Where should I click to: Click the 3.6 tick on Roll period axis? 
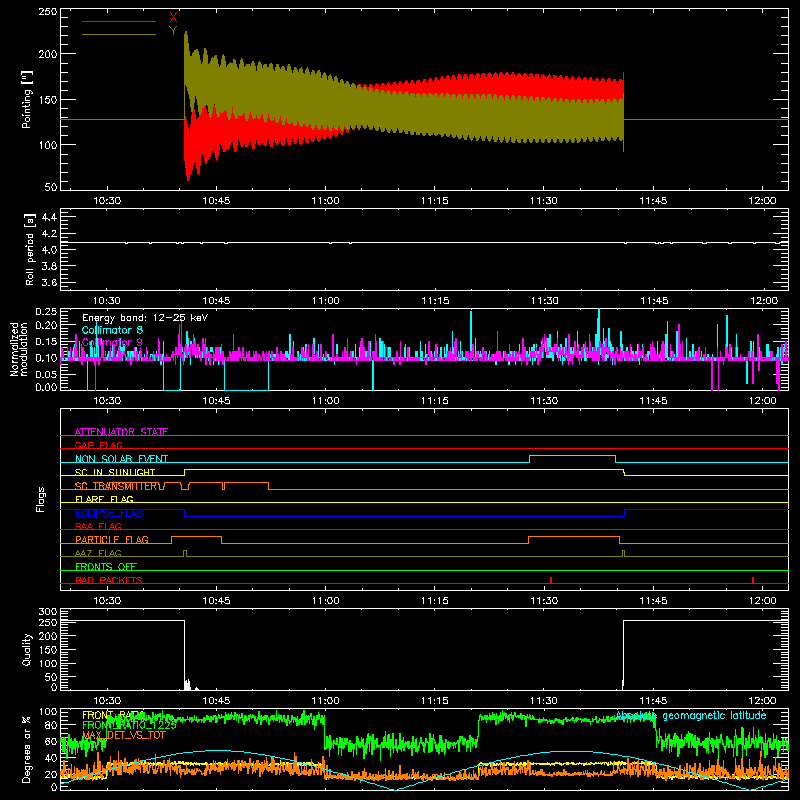(x=49, y=282)
